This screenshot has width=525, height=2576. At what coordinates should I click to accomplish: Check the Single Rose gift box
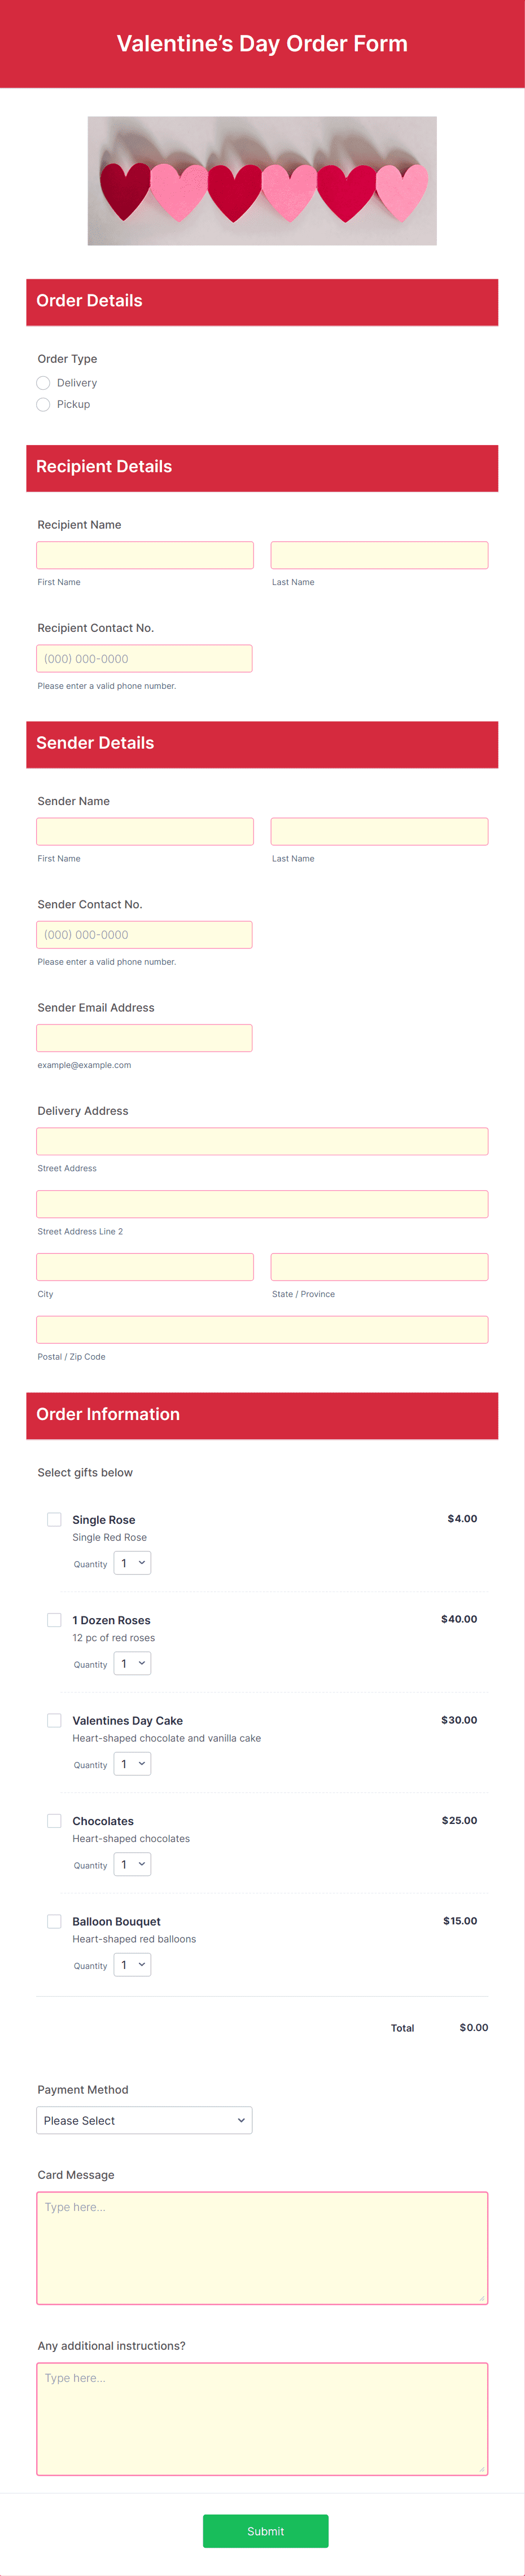[x=54, y=1519]
